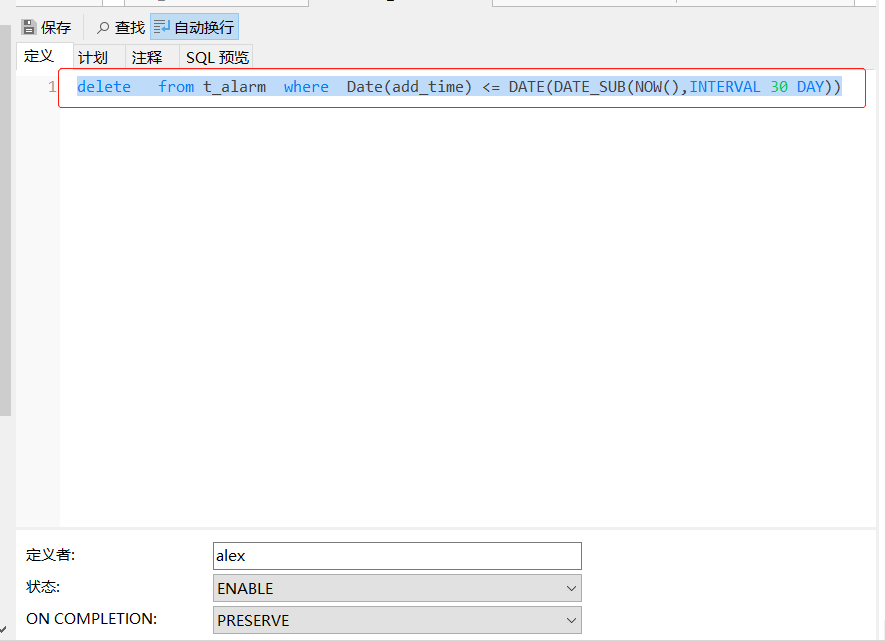Switch to the 定义 tab
Image resolution: width=885 pixels, height=641 pixels.
point(39,56)
